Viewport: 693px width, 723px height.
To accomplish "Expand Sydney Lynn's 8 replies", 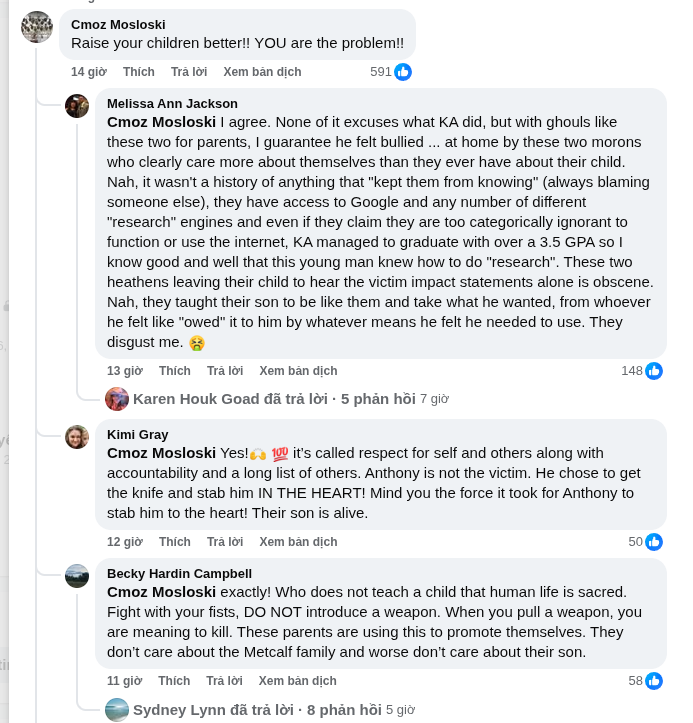I will click(257, 710).
